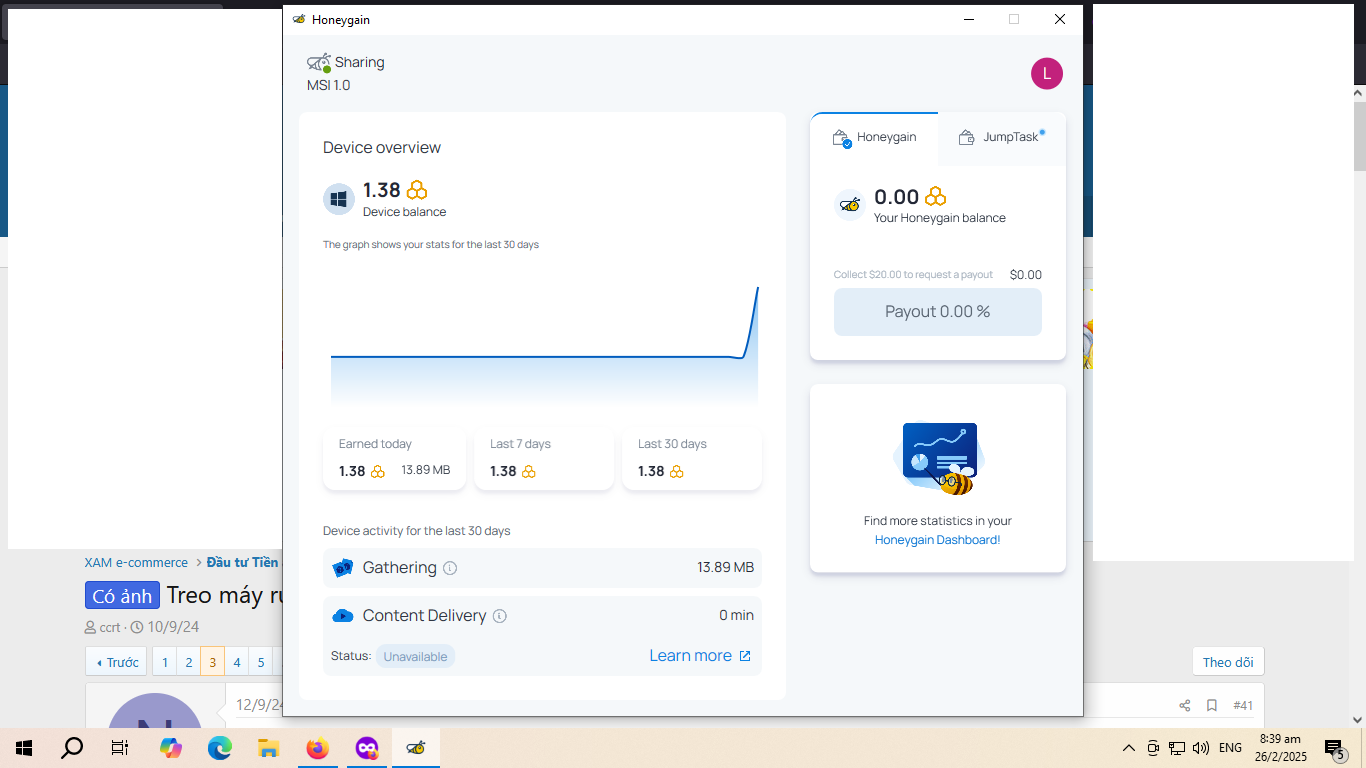Go to page 2 in forum pagination
This screenshot has height=768, width=1366.
[x=188, y=662]
